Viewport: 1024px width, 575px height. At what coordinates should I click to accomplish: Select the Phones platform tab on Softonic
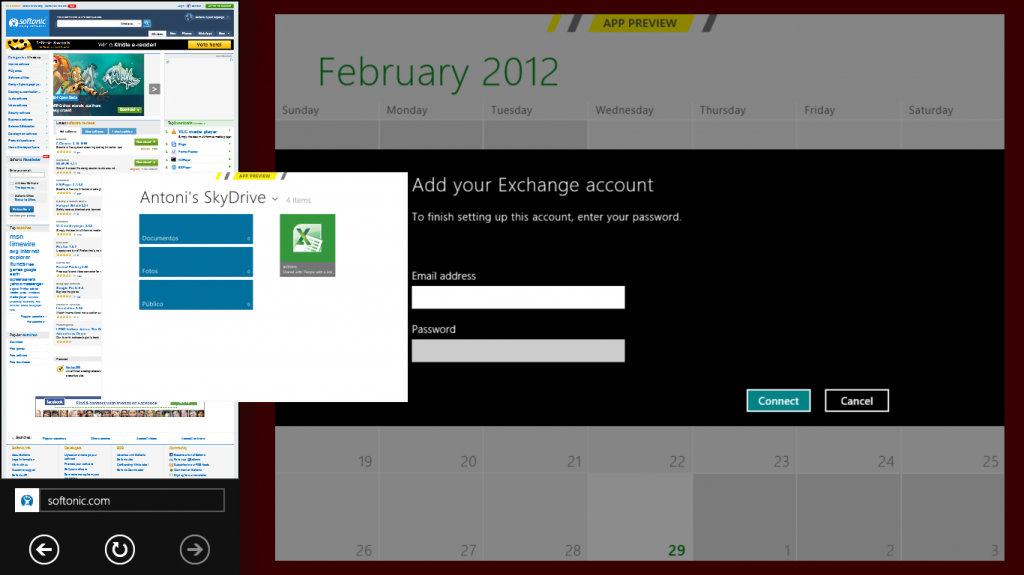tap(187, 33)
